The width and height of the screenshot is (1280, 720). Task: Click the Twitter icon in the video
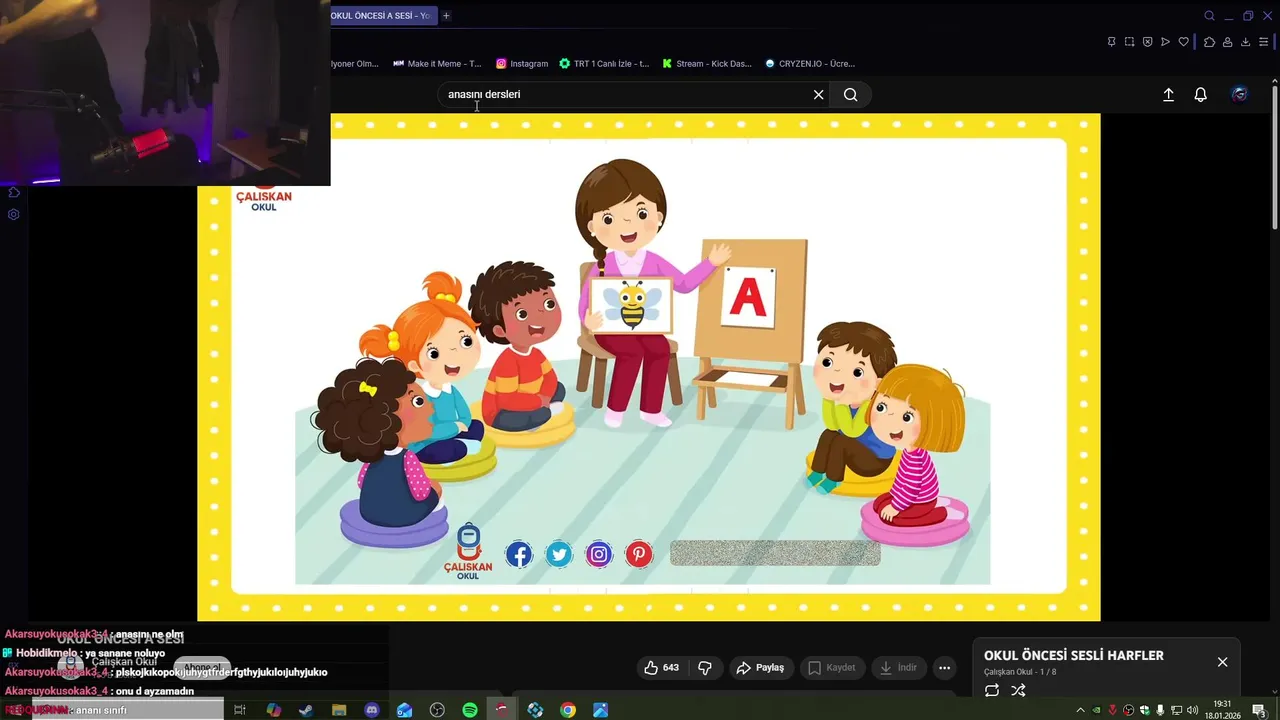[x=558, y=554]
